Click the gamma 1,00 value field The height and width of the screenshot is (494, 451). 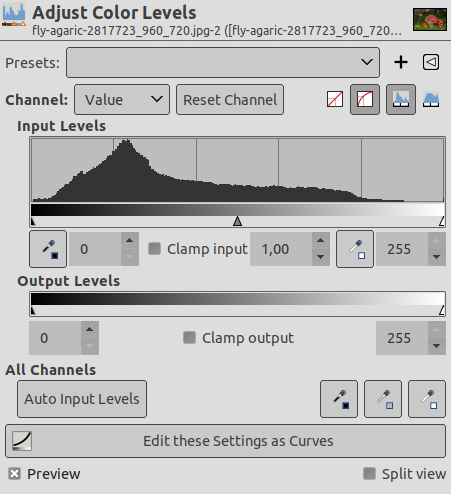click(281, 249)
